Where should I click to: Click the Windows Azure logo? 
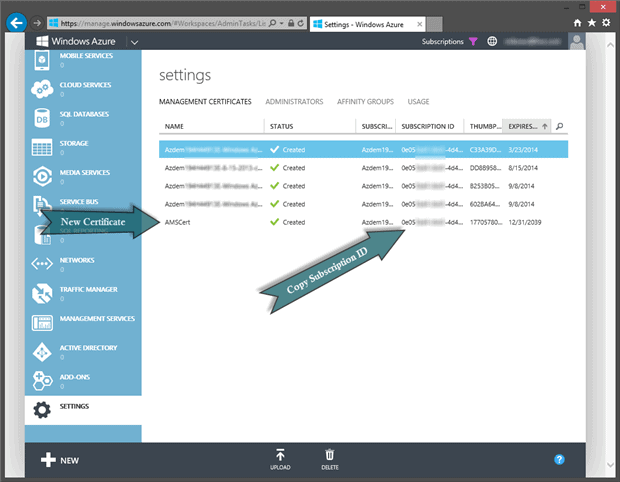point(76,42)
